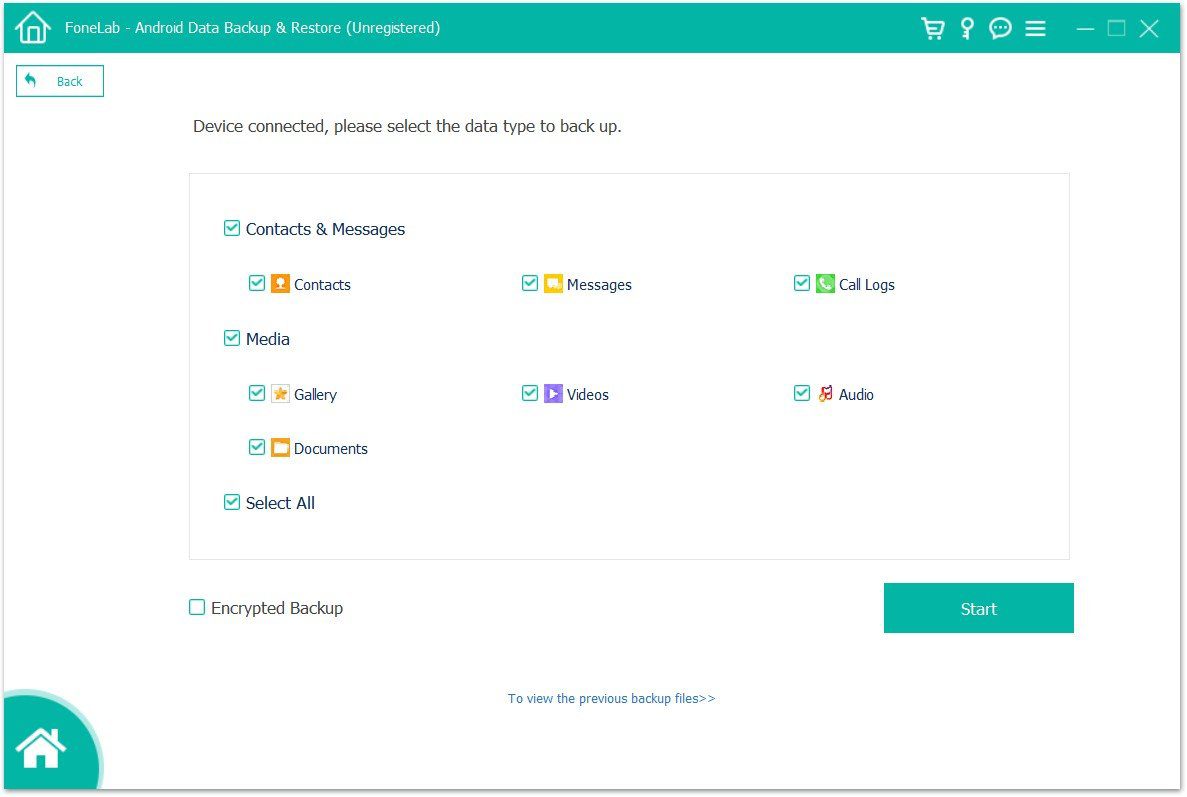
Task: Uncheck the Audio checkbox
Action: [x=802, y=393]
